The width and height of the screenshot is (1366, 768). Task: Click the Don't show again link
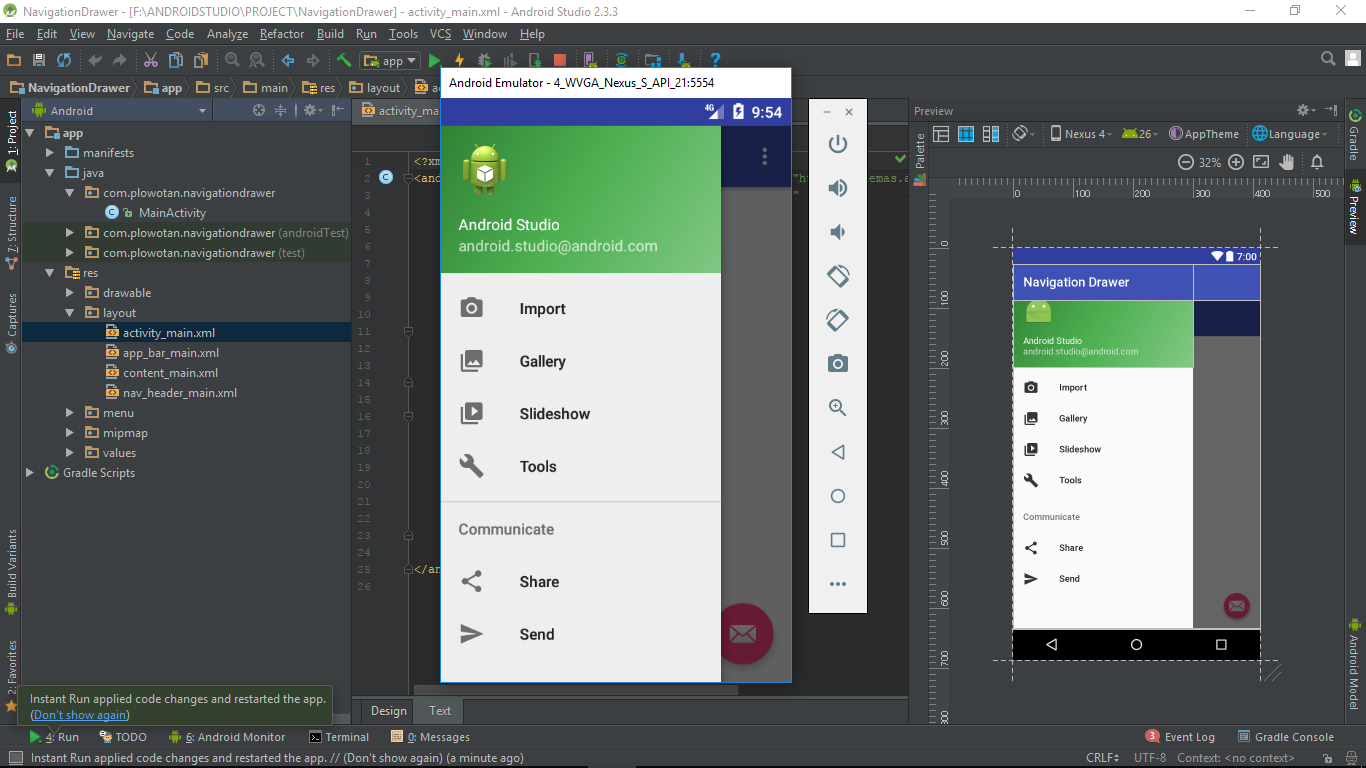[79, 714]
